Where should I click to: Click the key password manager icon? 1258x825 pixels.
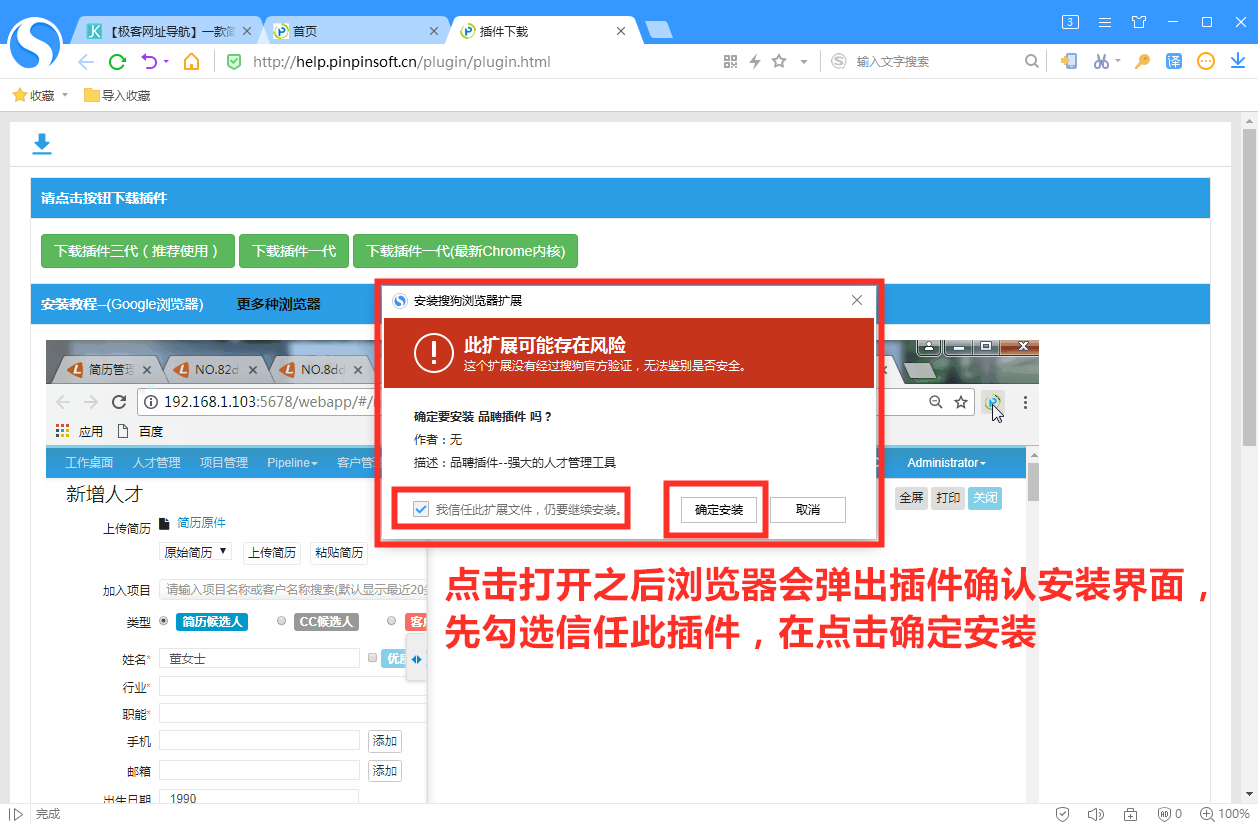click(1142, 62)
